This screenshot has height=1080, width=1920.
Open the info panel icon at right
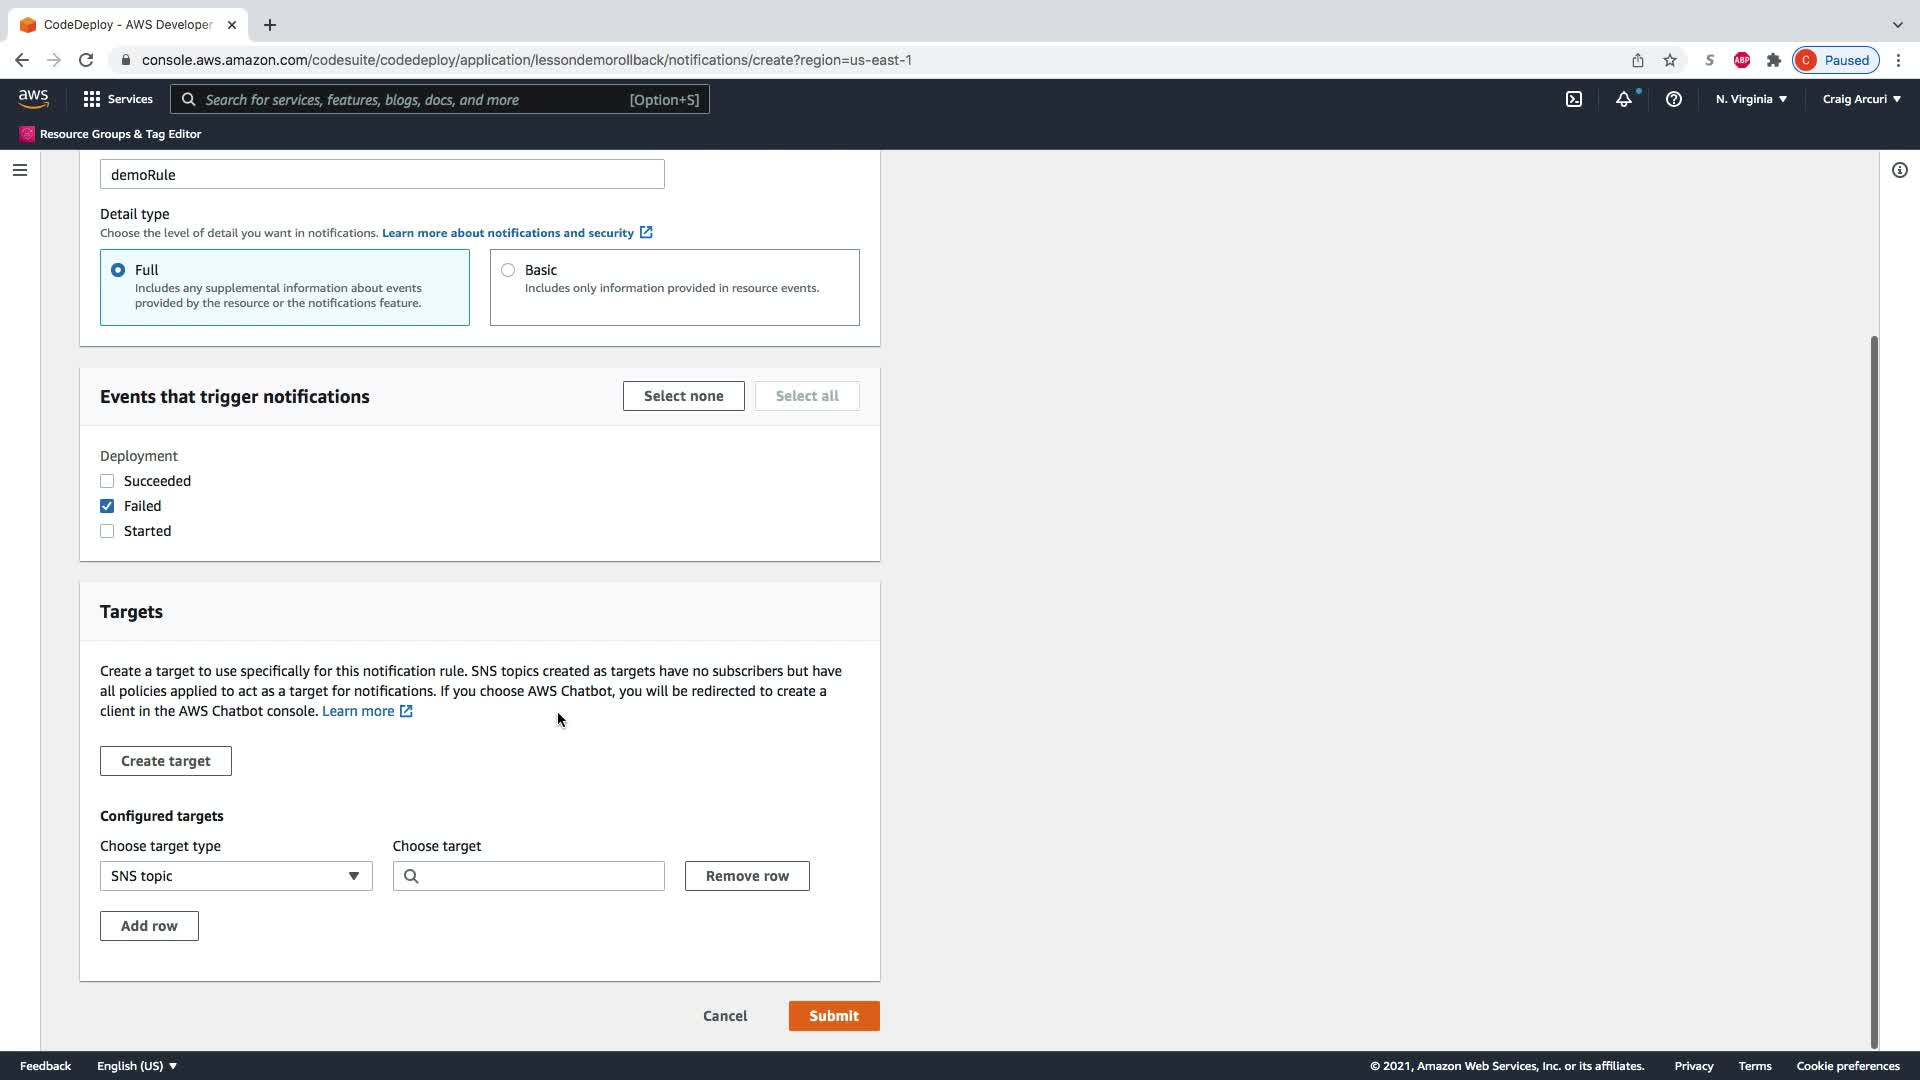1899,170
